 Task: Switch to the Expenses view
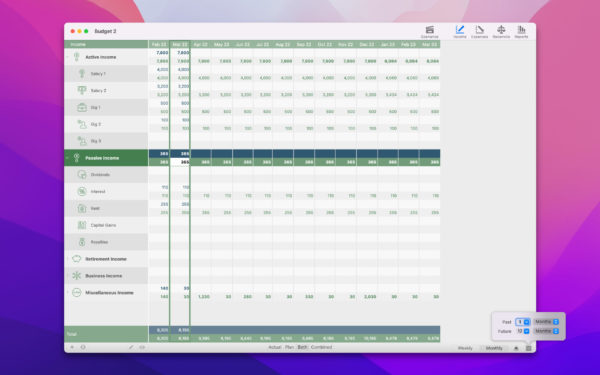(479, 32)
